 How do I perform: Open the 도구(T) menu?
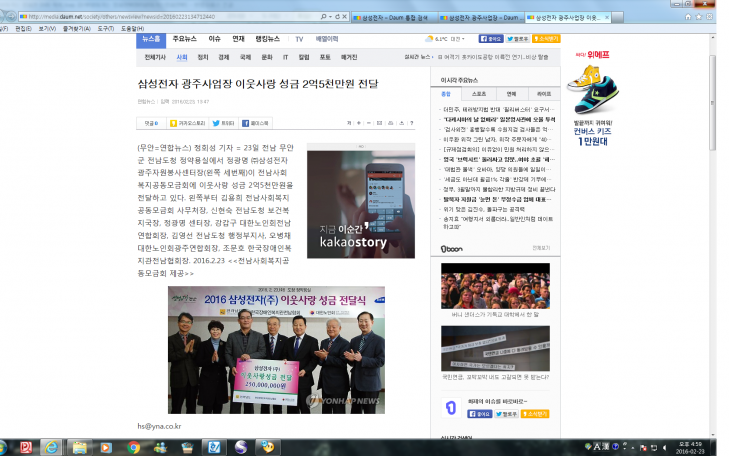click(x=106, y=29)
